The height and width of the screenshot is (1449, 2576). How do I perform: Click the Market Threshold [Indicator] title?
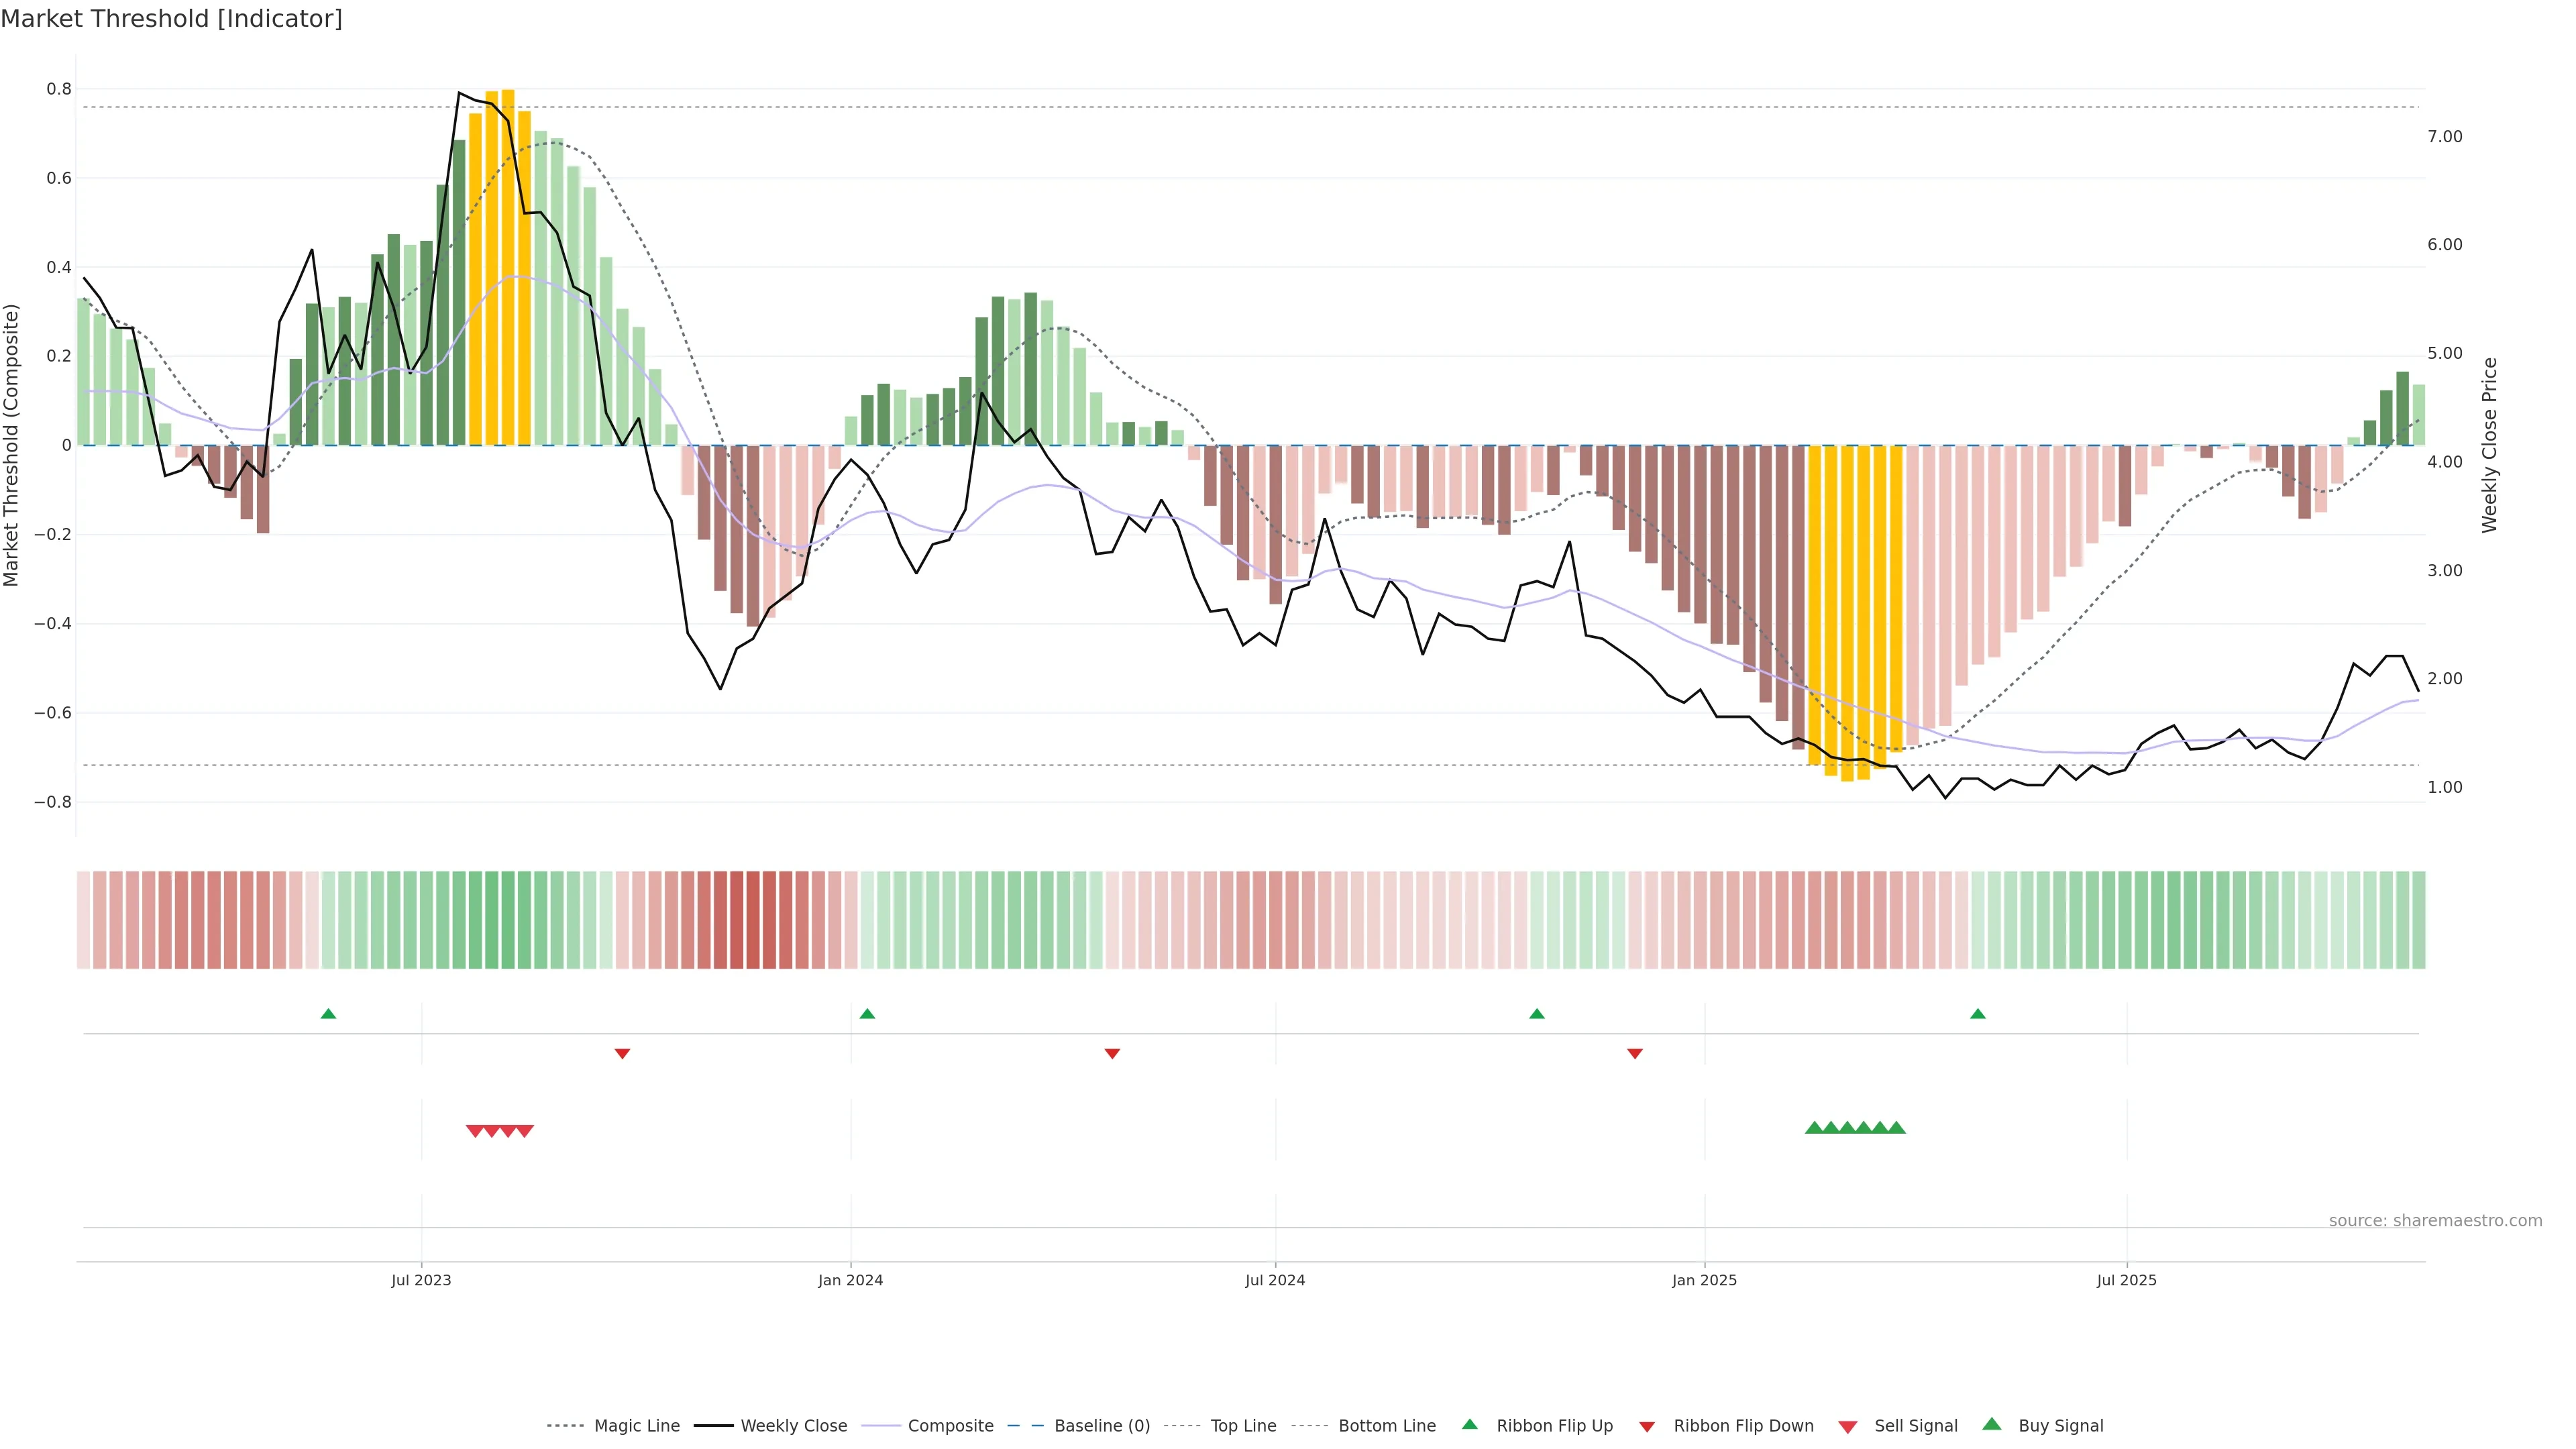coord(171,18)
